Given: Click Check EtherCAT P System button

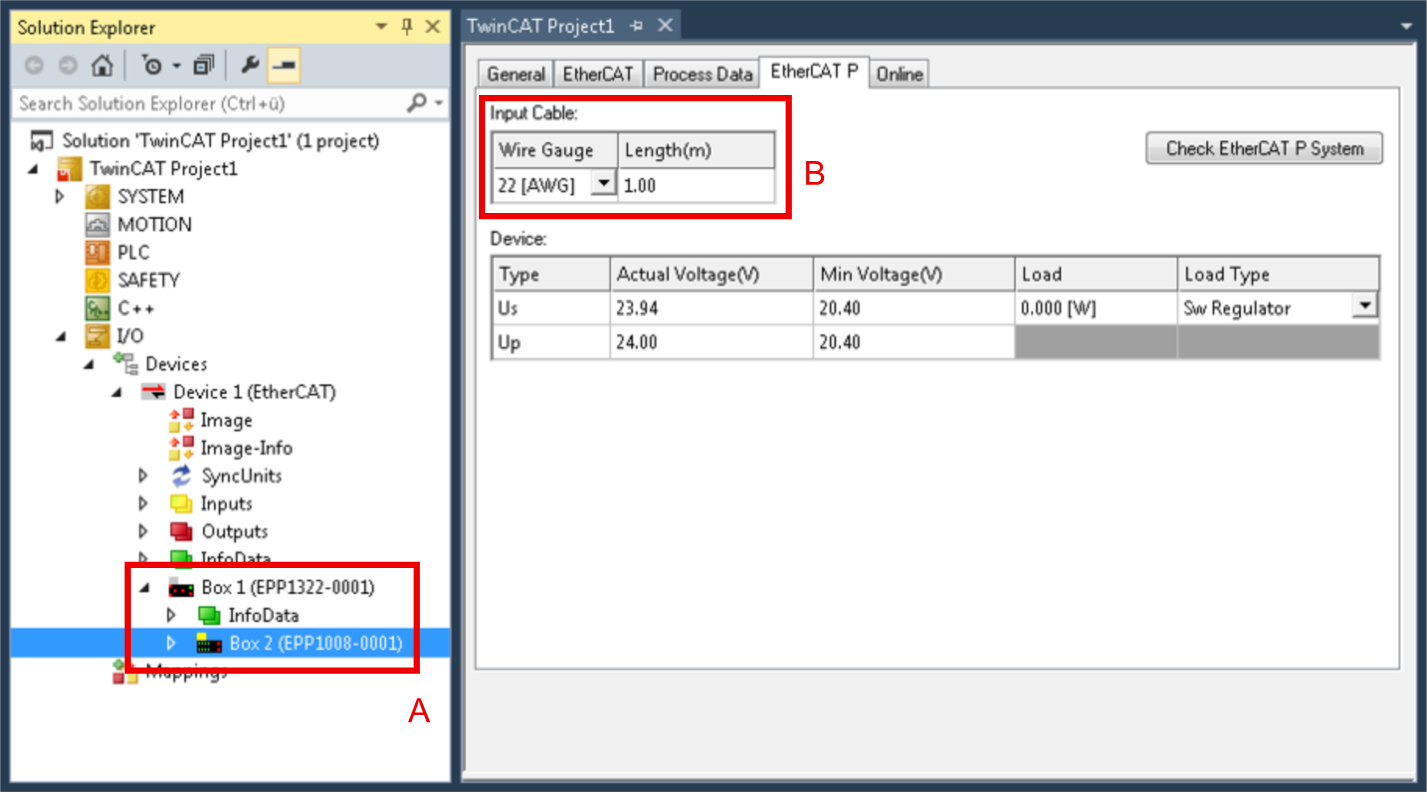Looking at the screenshot, I should point(1264,149).
